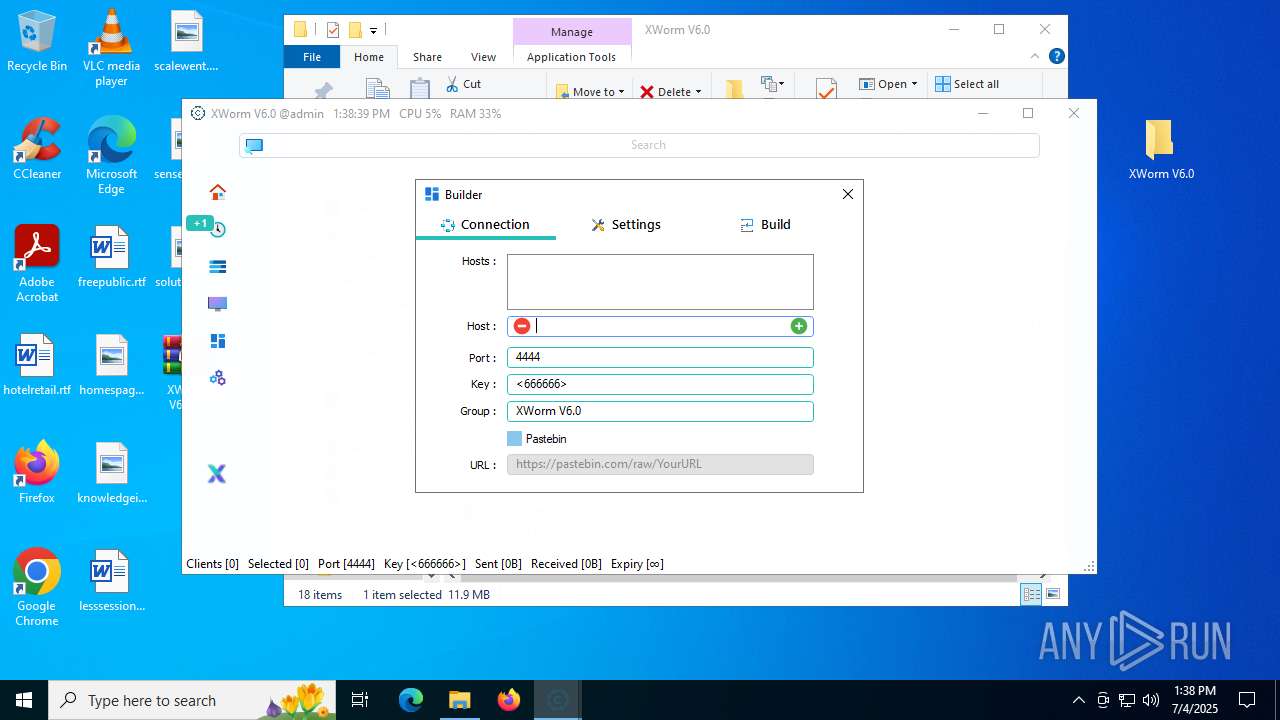Click Clients [0] status text
The width and height of the screenshot is (1280, 720).
[212, 564]
